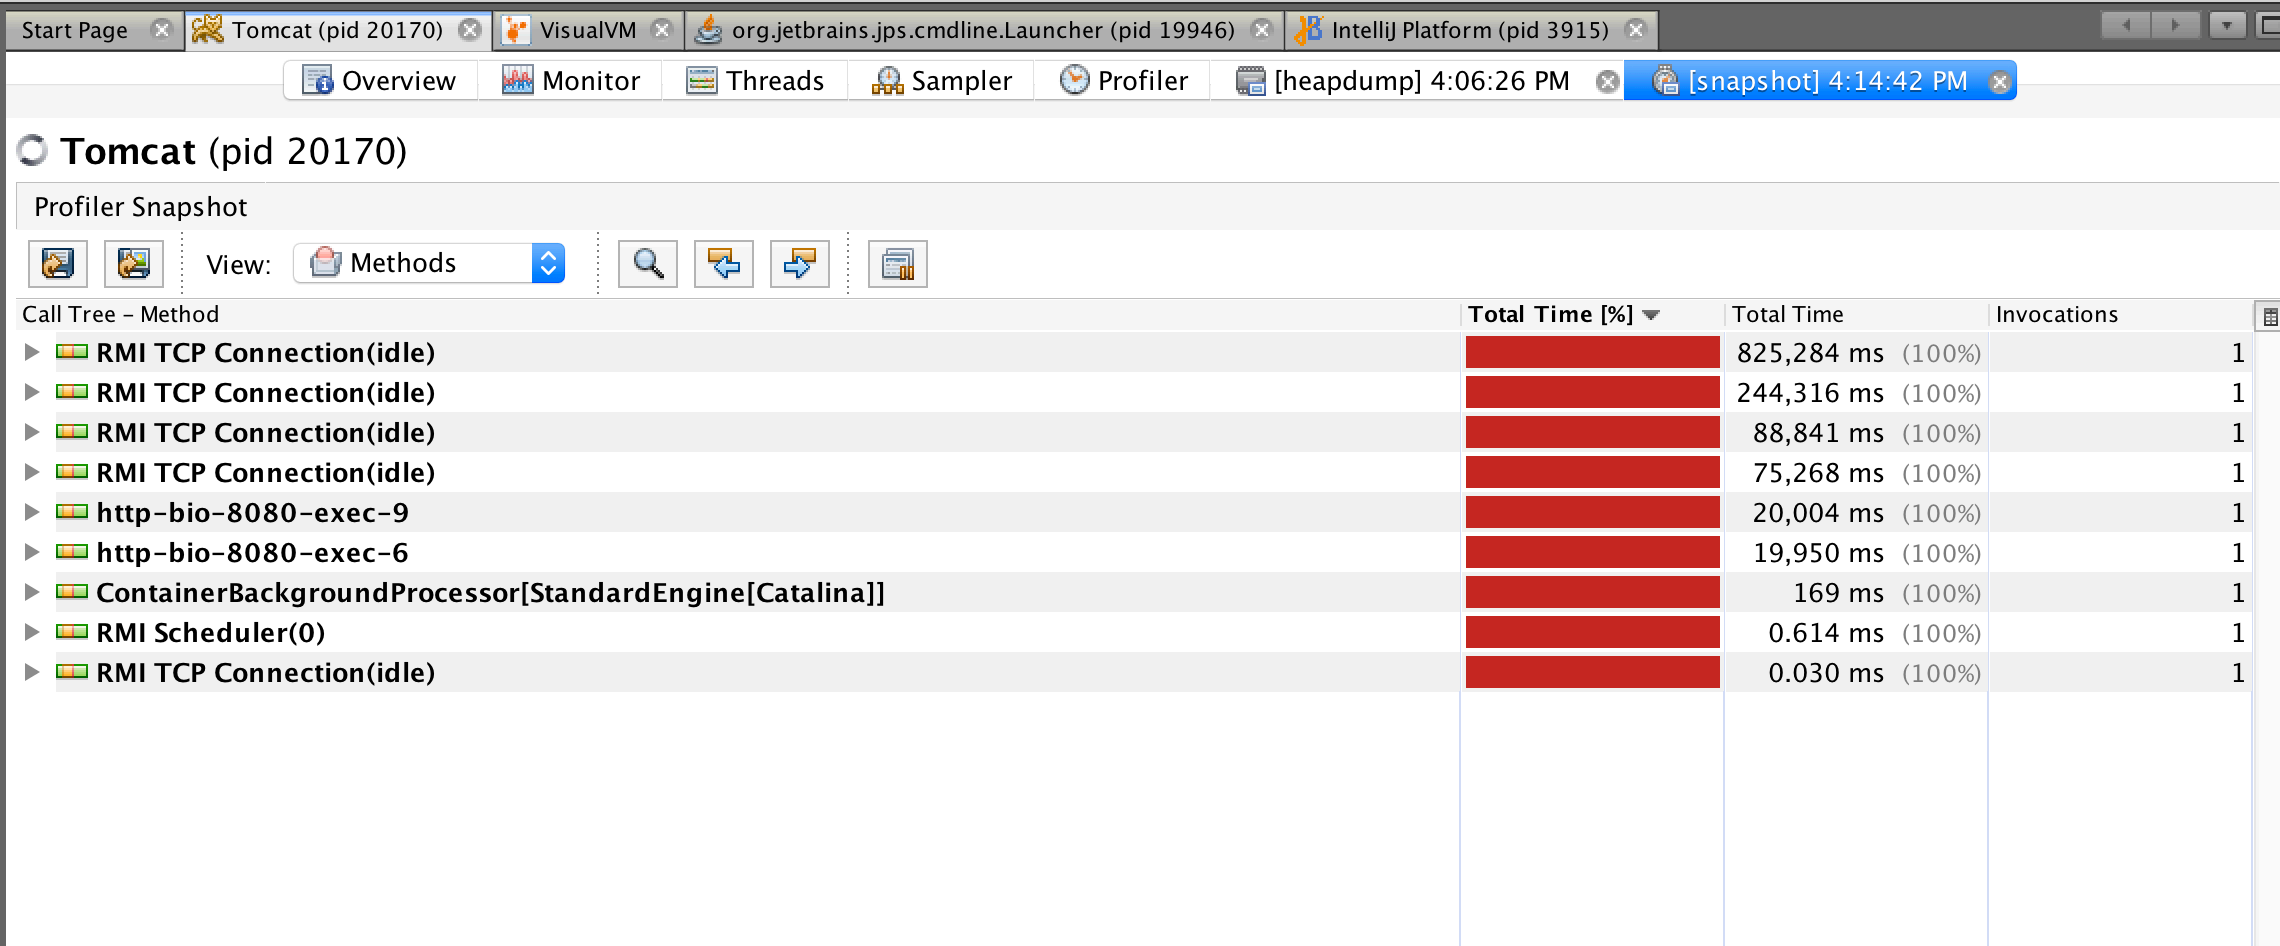Click the Overview tab icon
Viewport: 2280px width, 946px height.
click(317, 80)
